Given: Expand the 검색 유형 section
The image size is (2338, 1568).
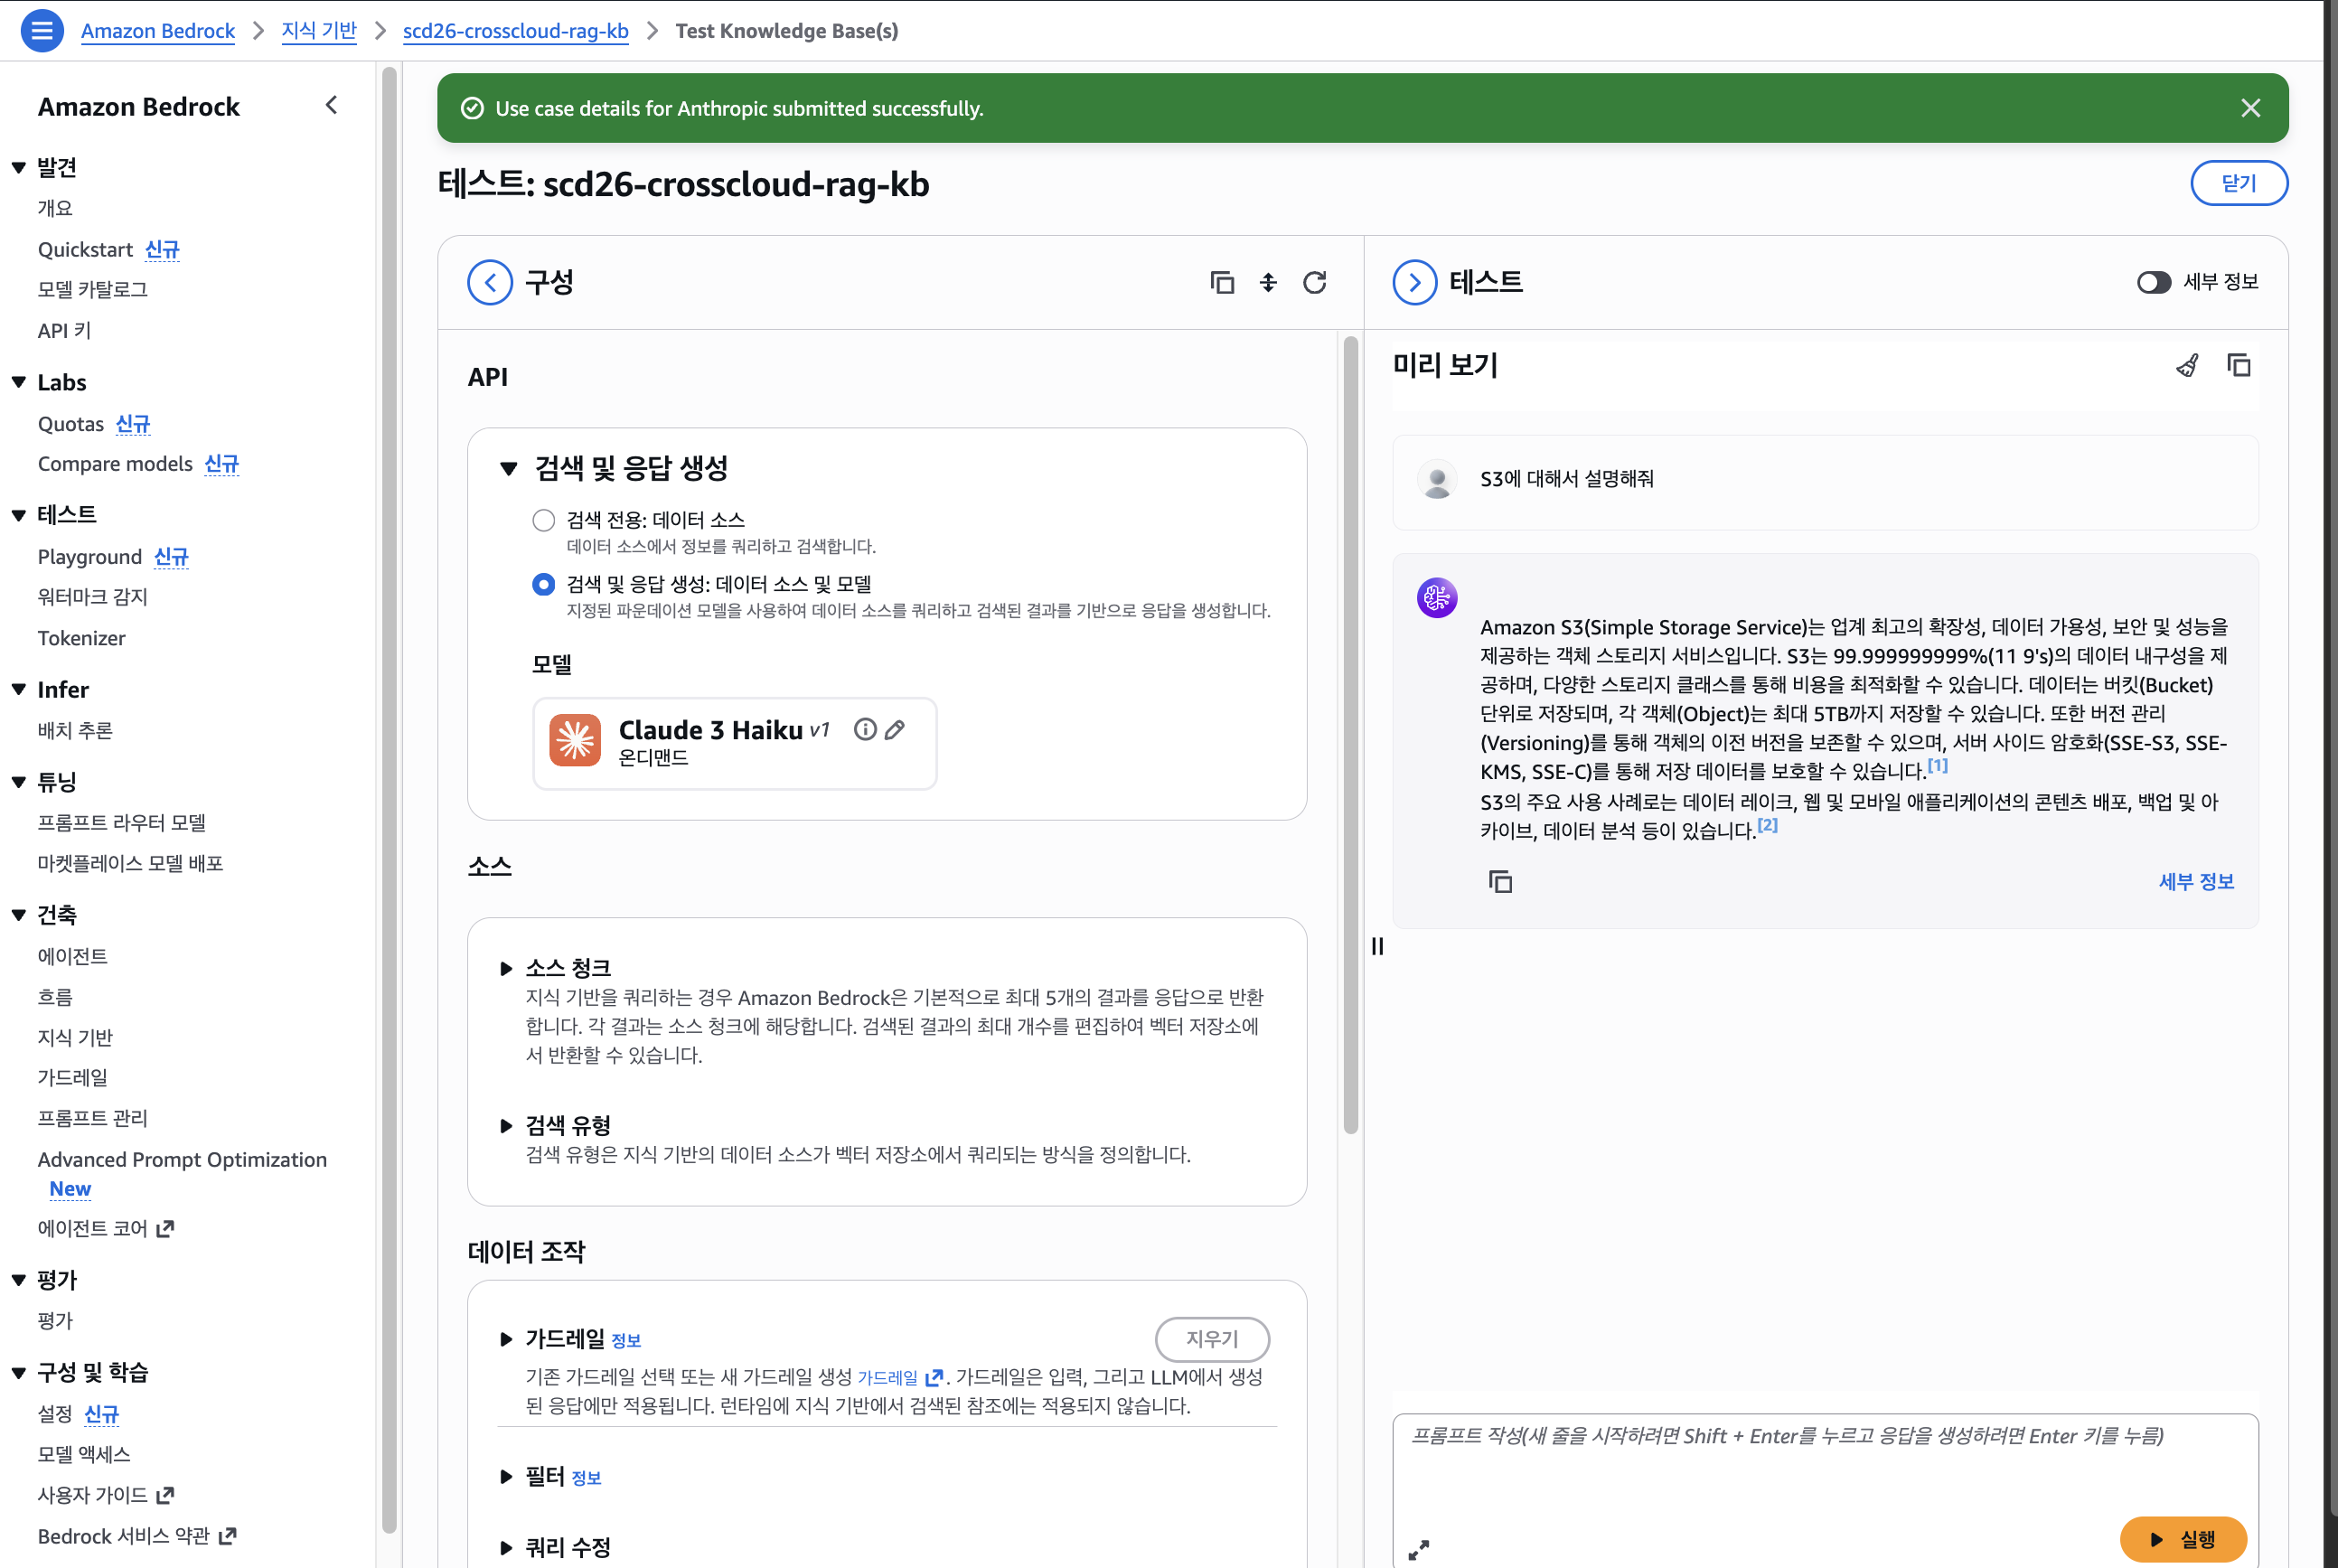Looking at the screenshot, I should point(506,1126).
